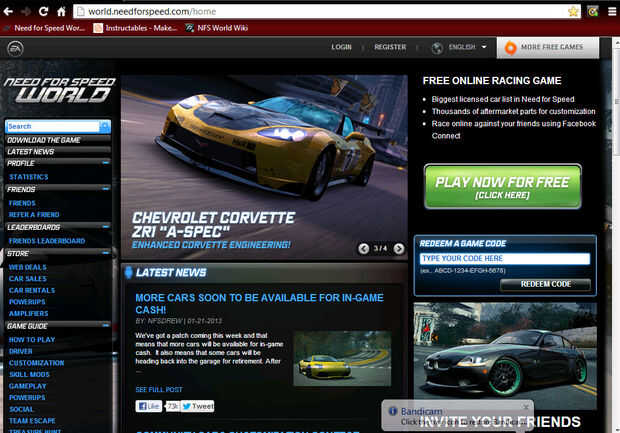Collapse the FRIENDS sidebar section
Screen dimensions: 620x433
coord(106,189)
